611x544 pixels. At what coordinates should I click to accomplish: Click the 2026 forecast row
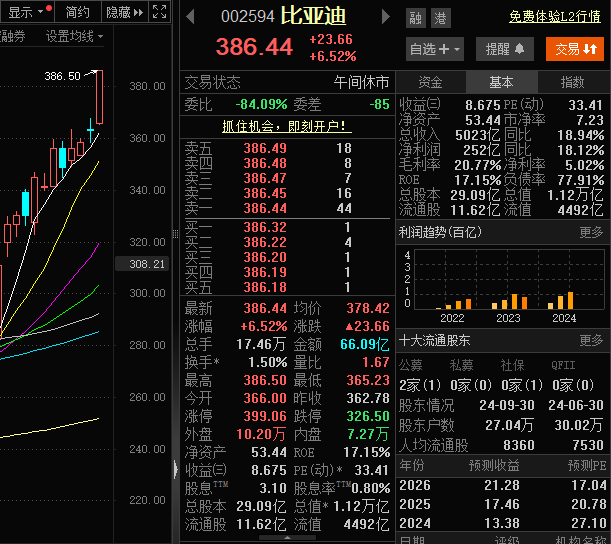point(503,486)
